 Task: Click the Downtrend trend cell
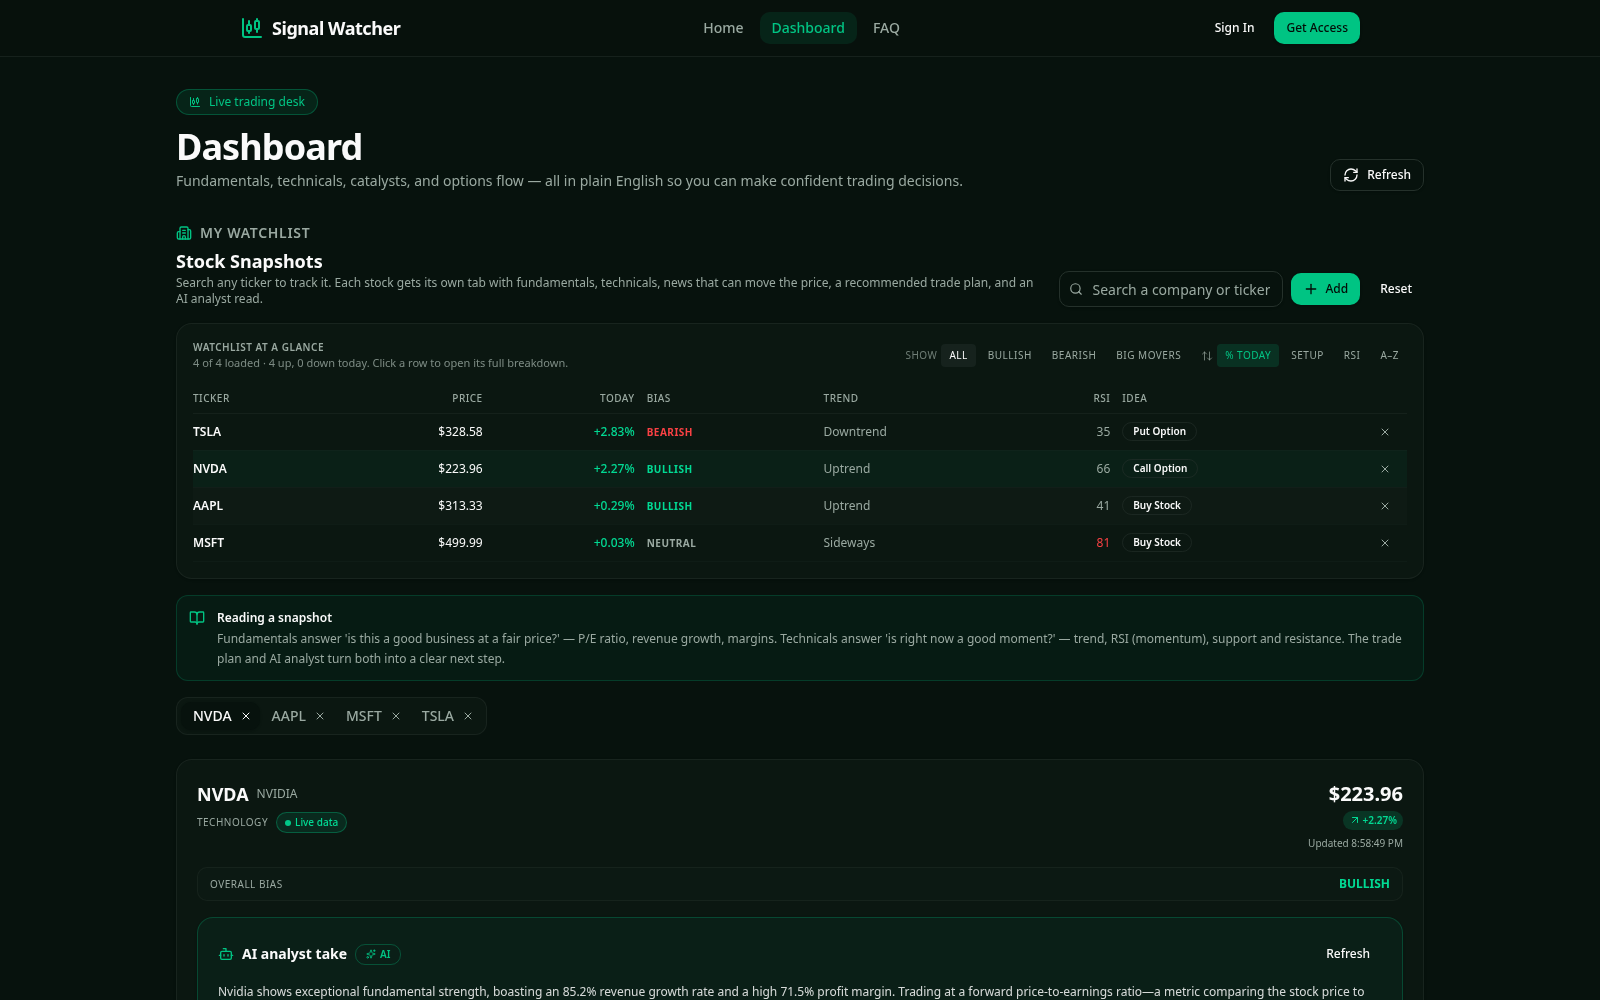[855, 432]
